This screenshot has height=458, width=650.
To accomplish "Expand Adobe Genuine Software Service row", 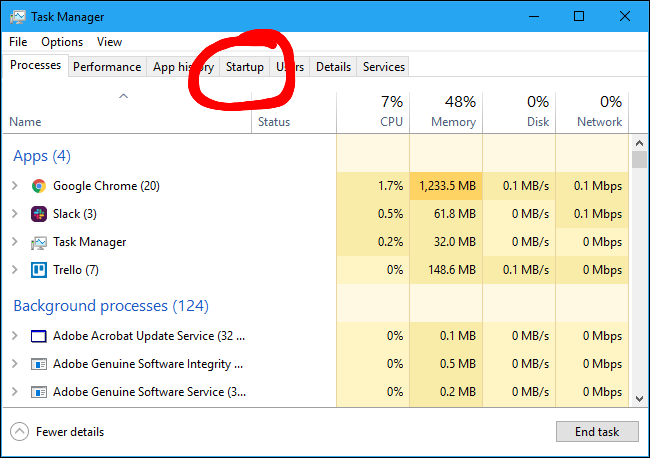I will click(15, 391).
